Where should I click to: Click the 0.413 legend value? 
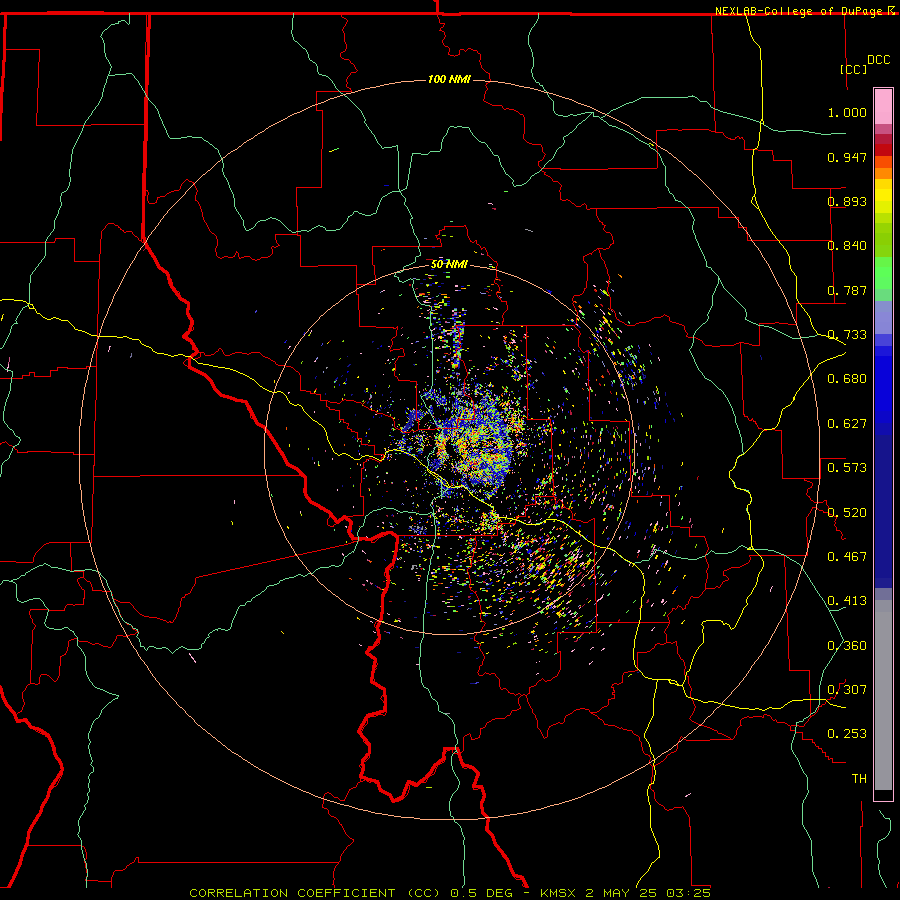point(847,601)
